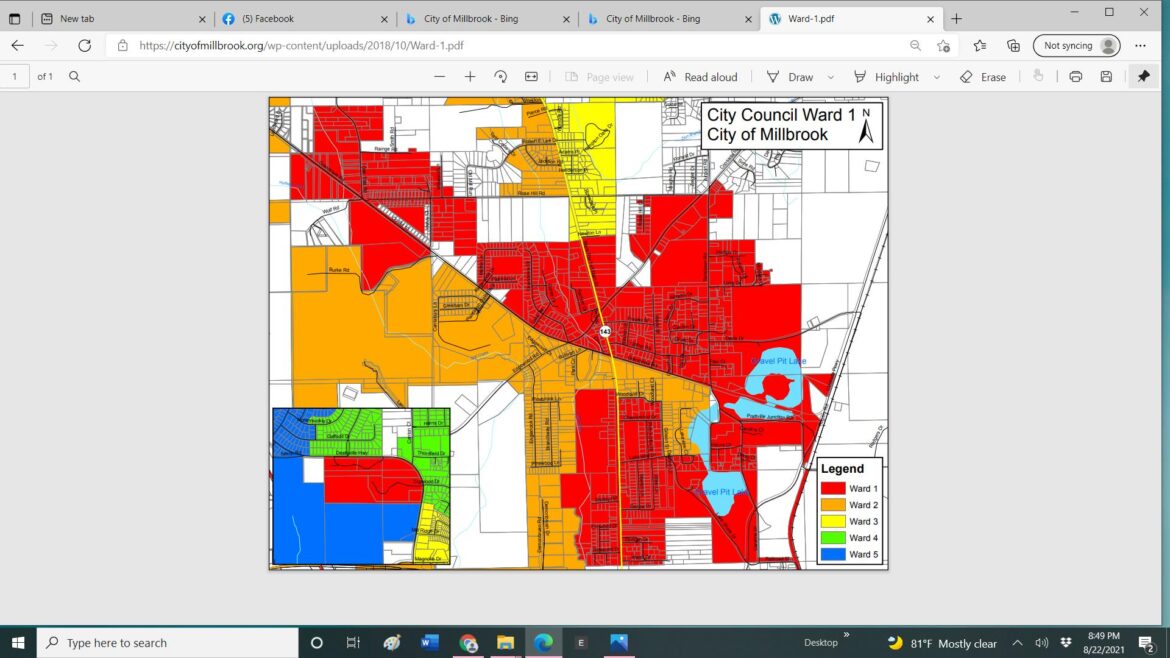The height and width of the screenshot is (658, 1170).
Task: Search the PDF with the magnifier icon
Action: pyautogui.click(x=74, y=77)
